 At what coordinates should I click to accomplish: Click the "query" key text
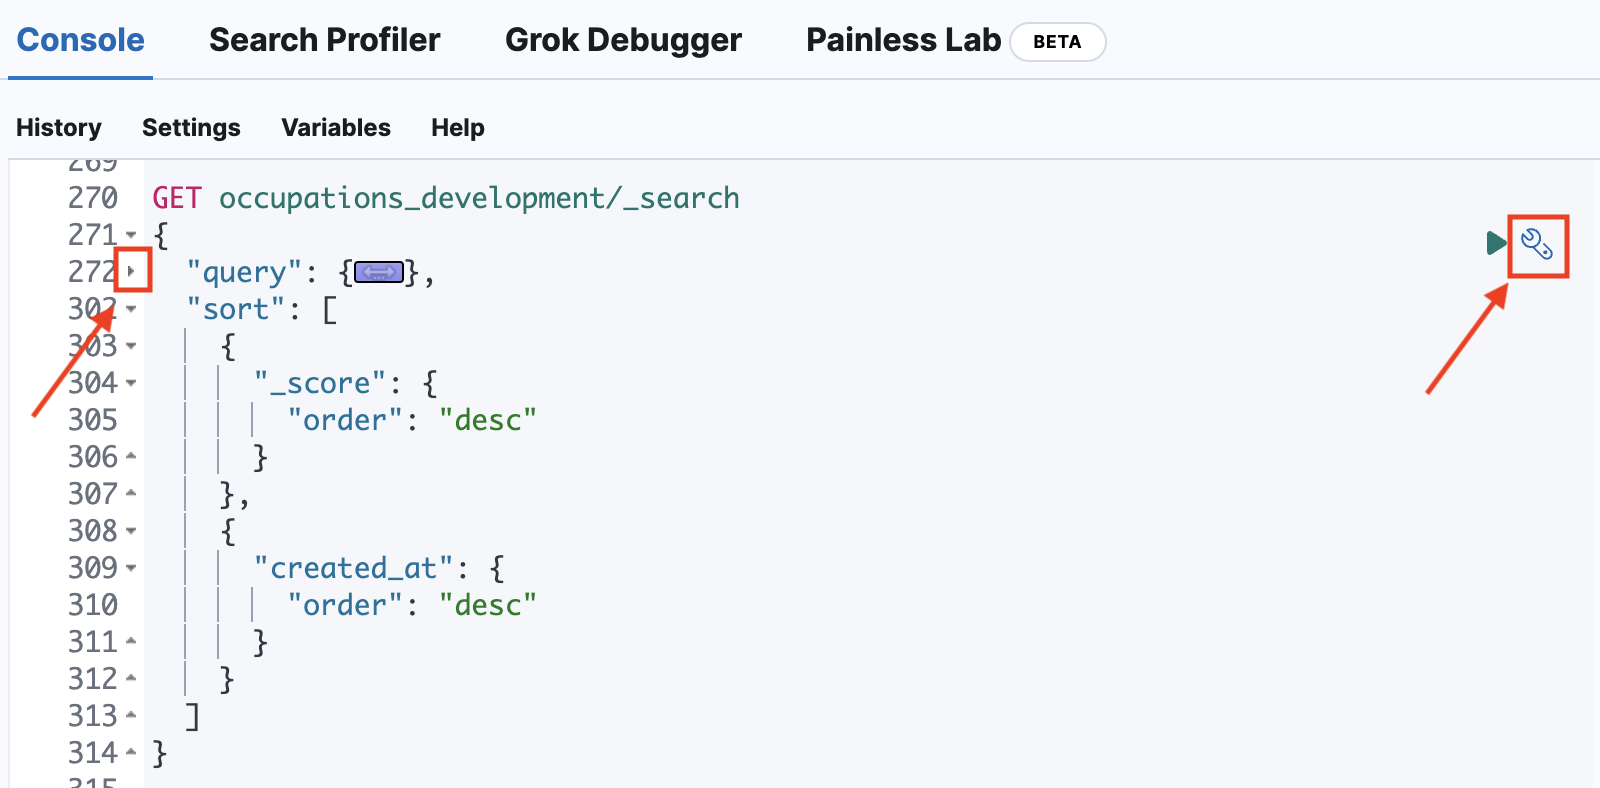[244, 273]
